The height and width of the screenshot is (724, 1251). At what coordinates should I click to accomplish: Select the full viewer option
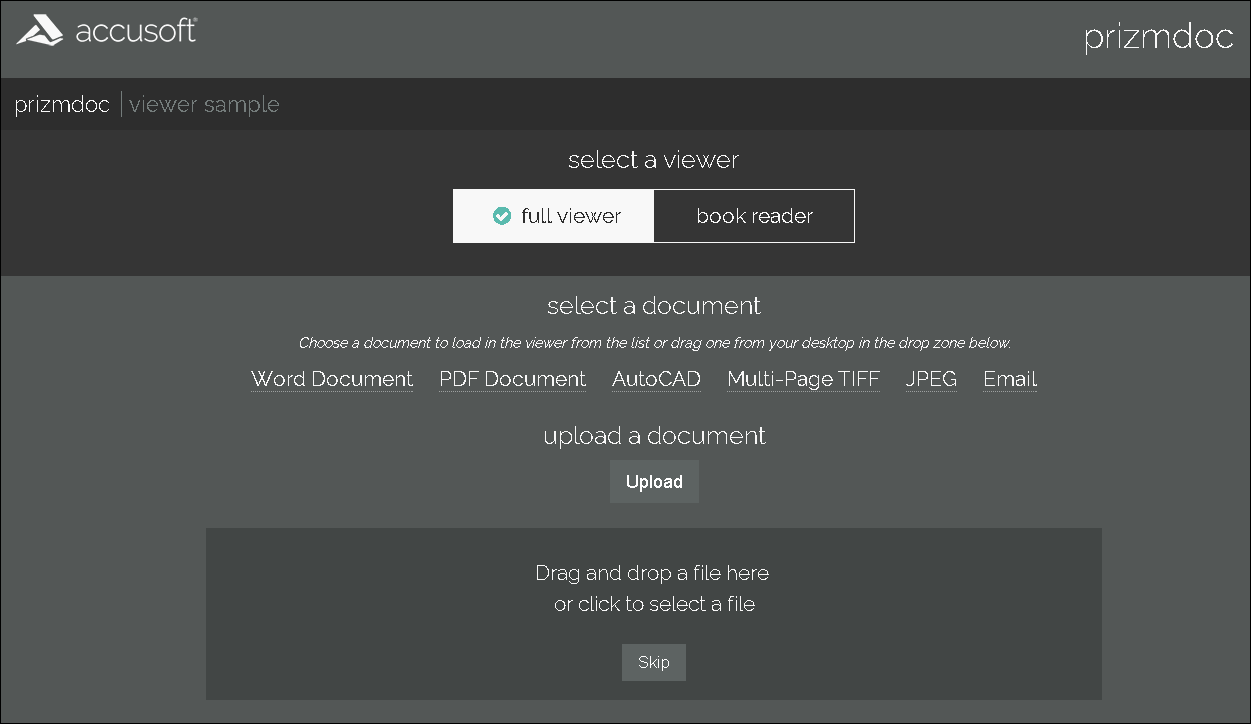(x=553, y=215)
